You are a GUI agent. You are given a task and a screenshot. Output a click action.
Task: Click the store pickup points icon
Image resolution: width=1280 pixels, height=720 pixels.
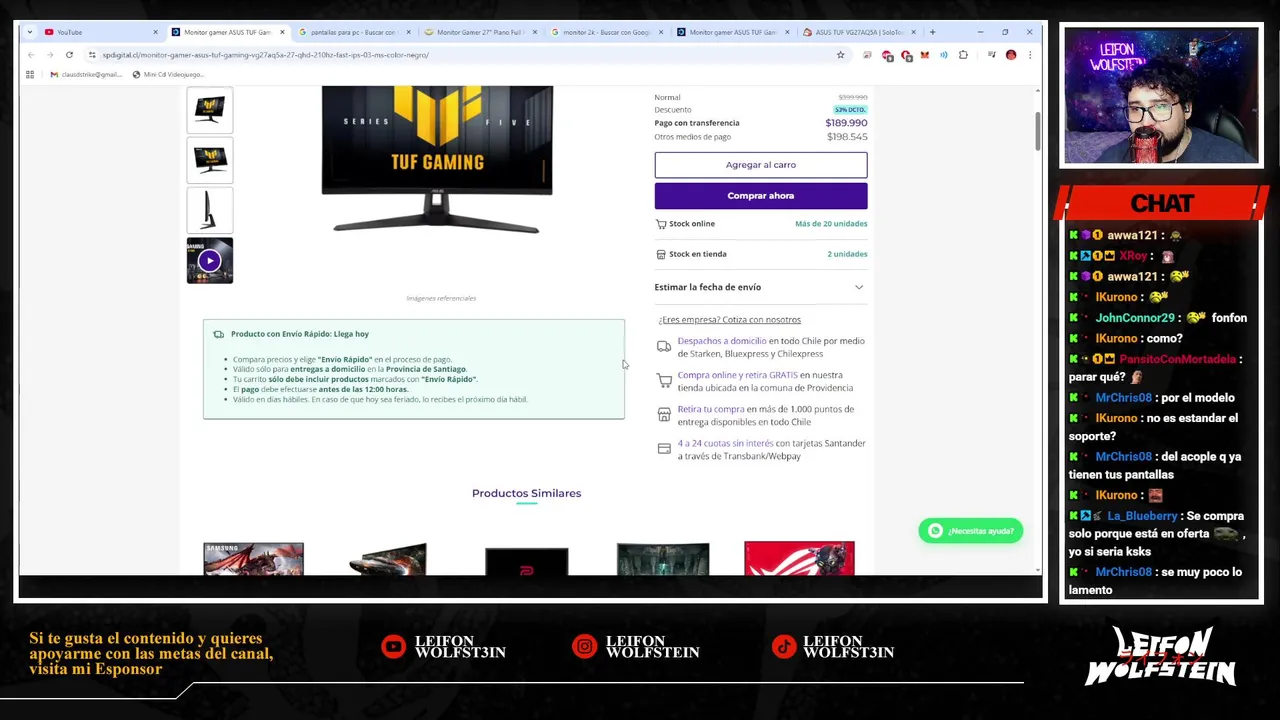click(664, 415)
